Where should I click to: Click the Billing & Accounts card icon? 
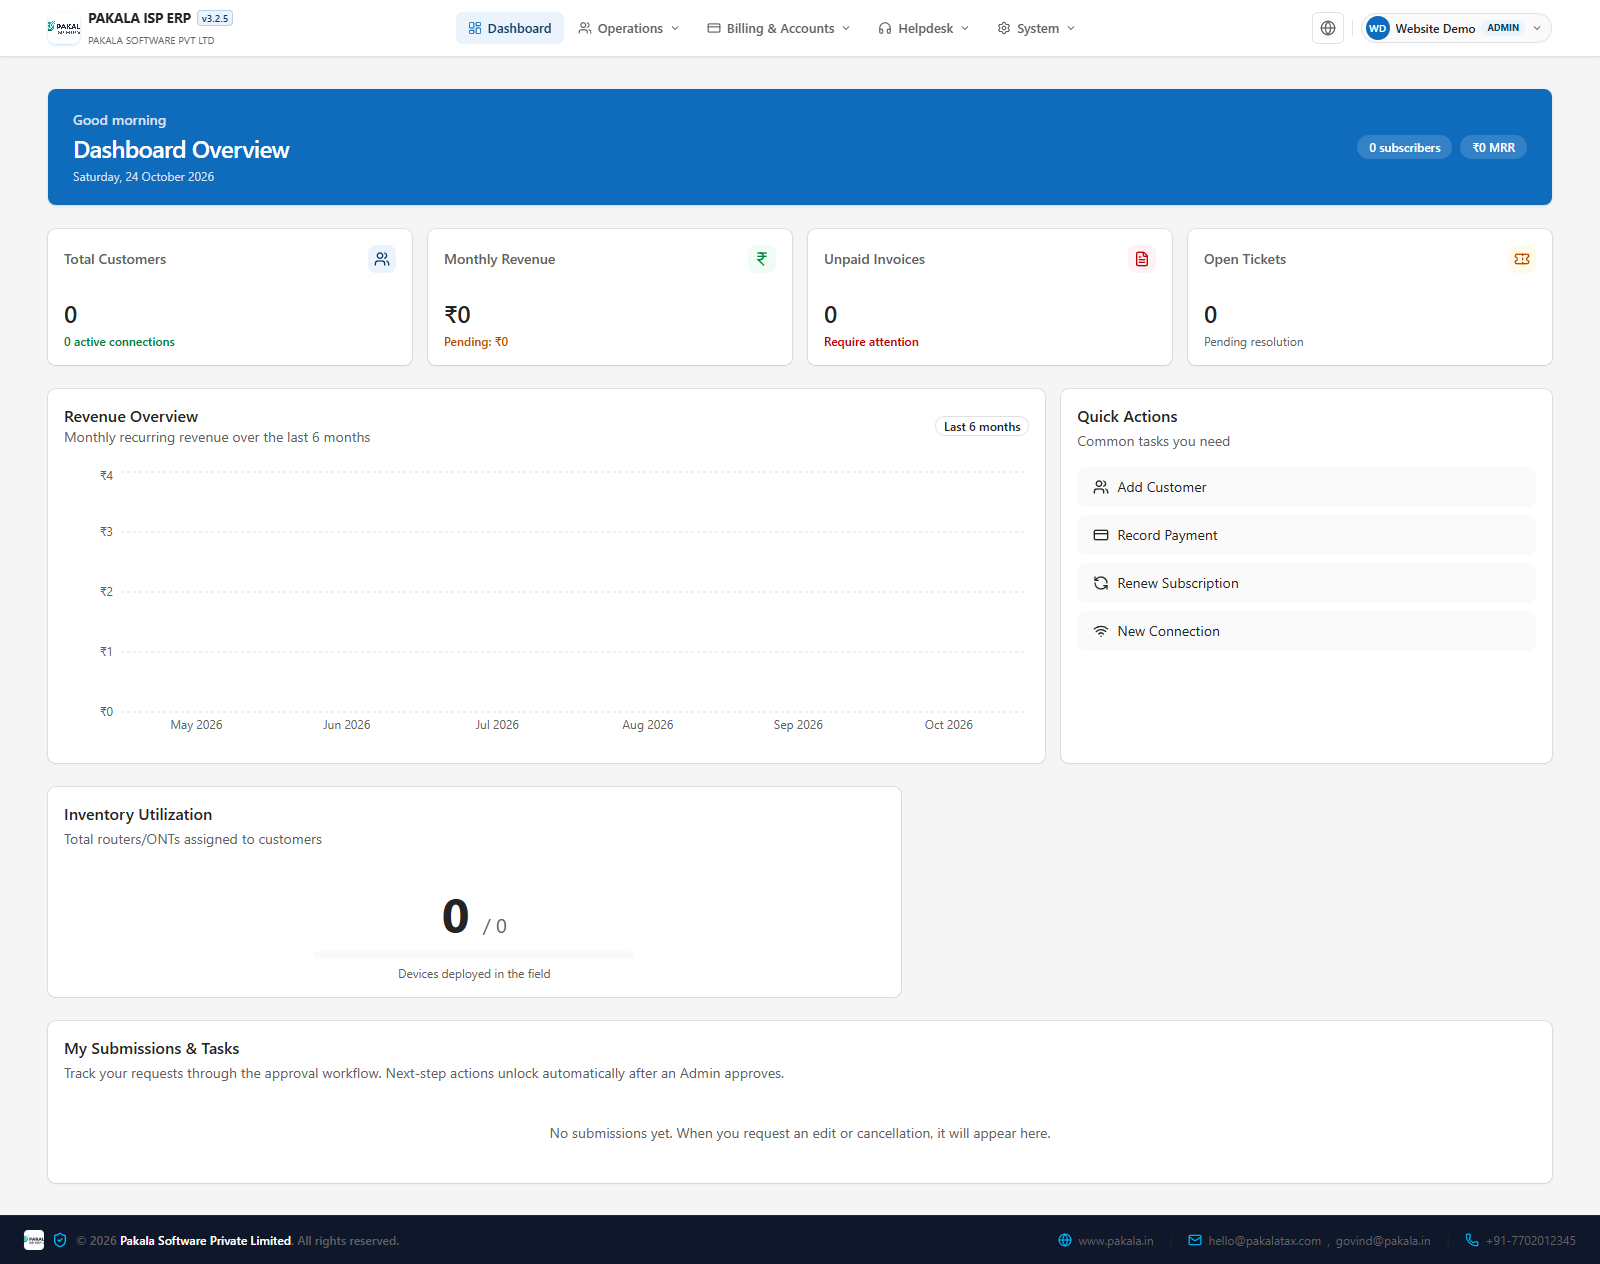point(714,28)
